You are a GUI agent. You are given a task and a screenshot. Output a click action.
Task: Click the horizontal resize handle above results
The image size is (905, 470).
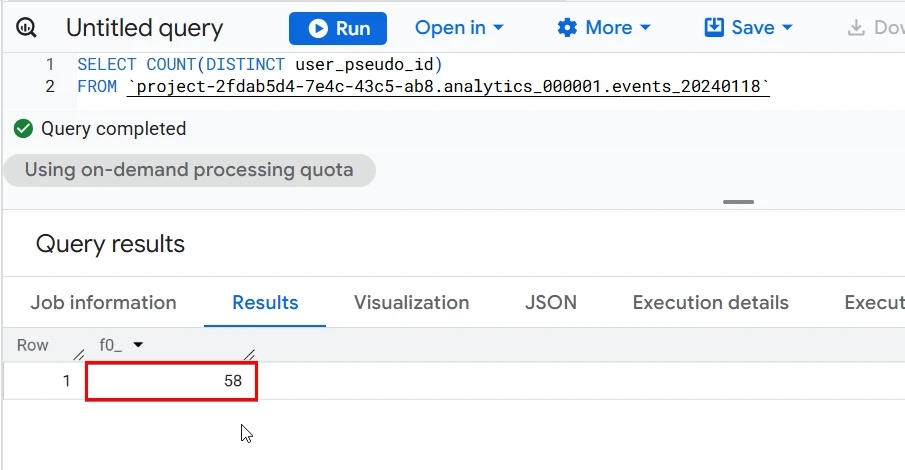tap(738, 202)
